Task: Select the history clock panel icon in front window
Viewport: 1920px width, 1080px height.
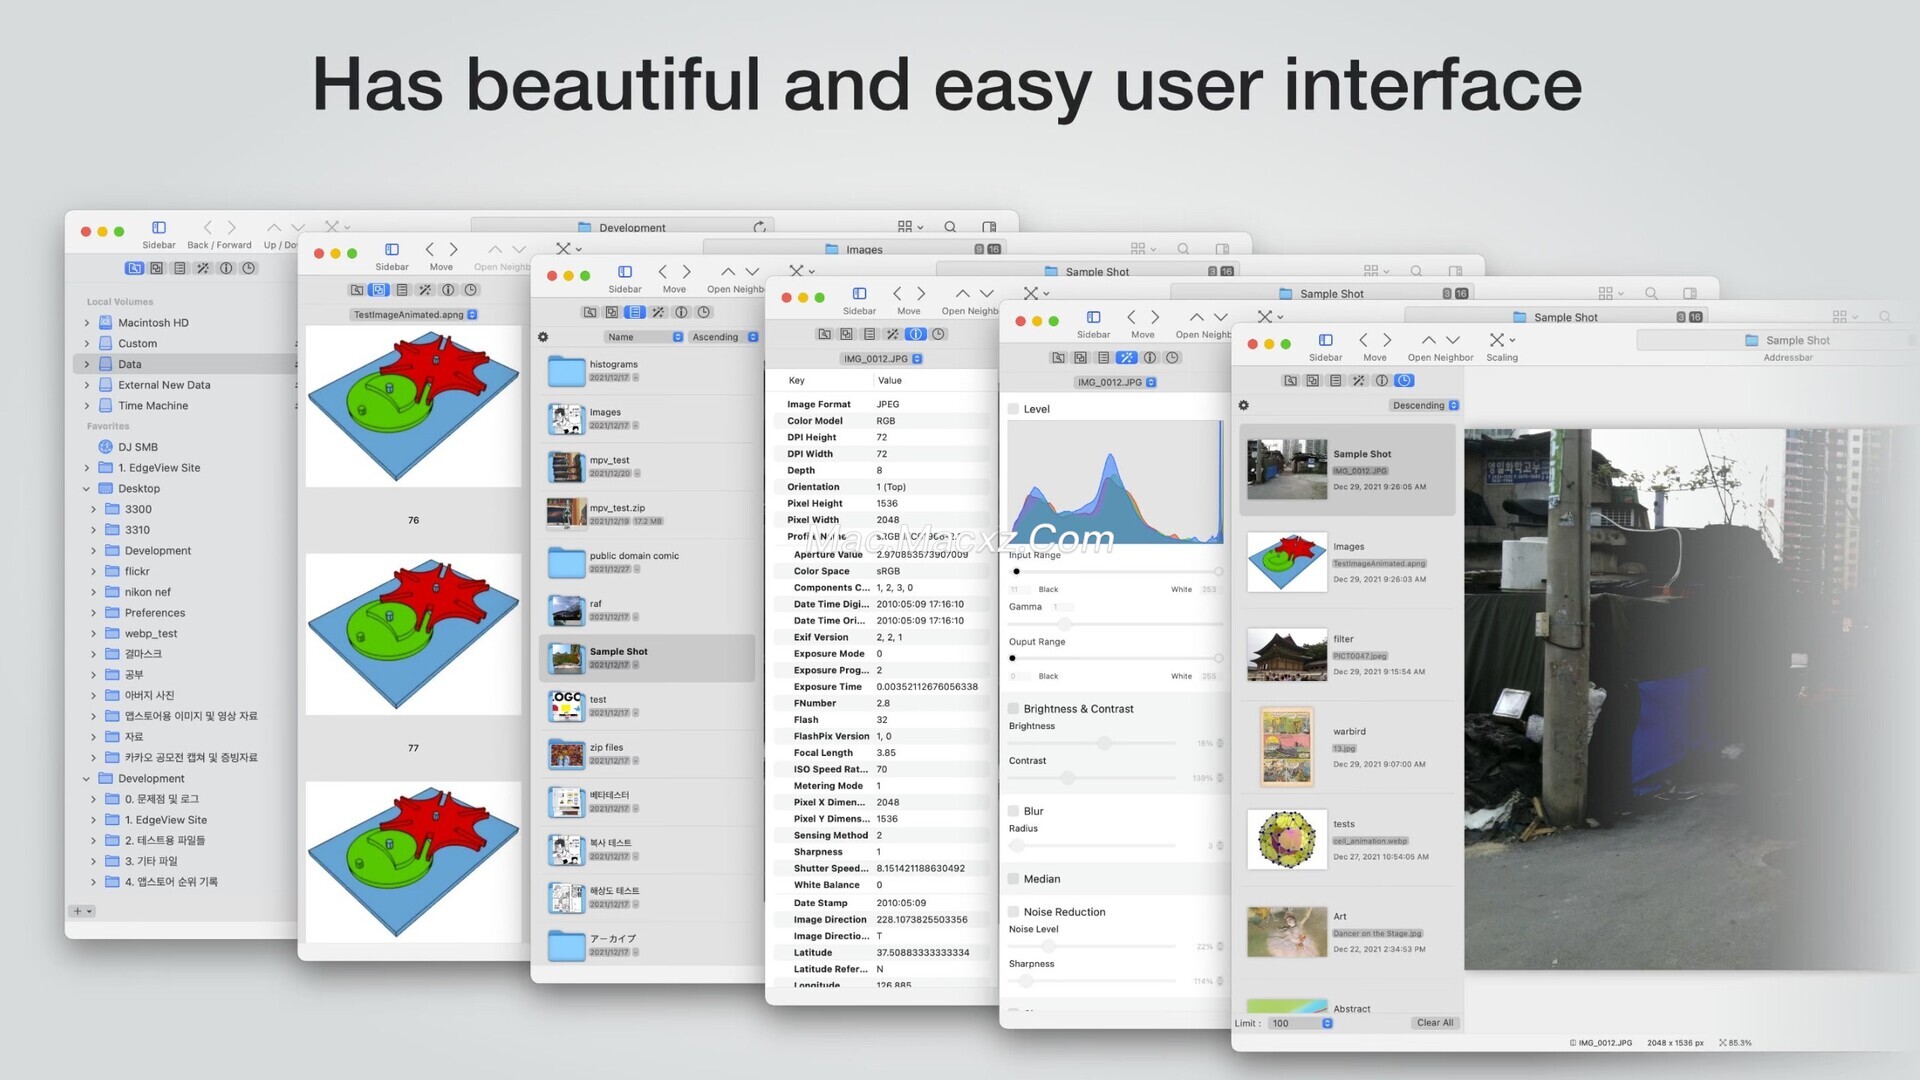Action: tap(1405, 380)
